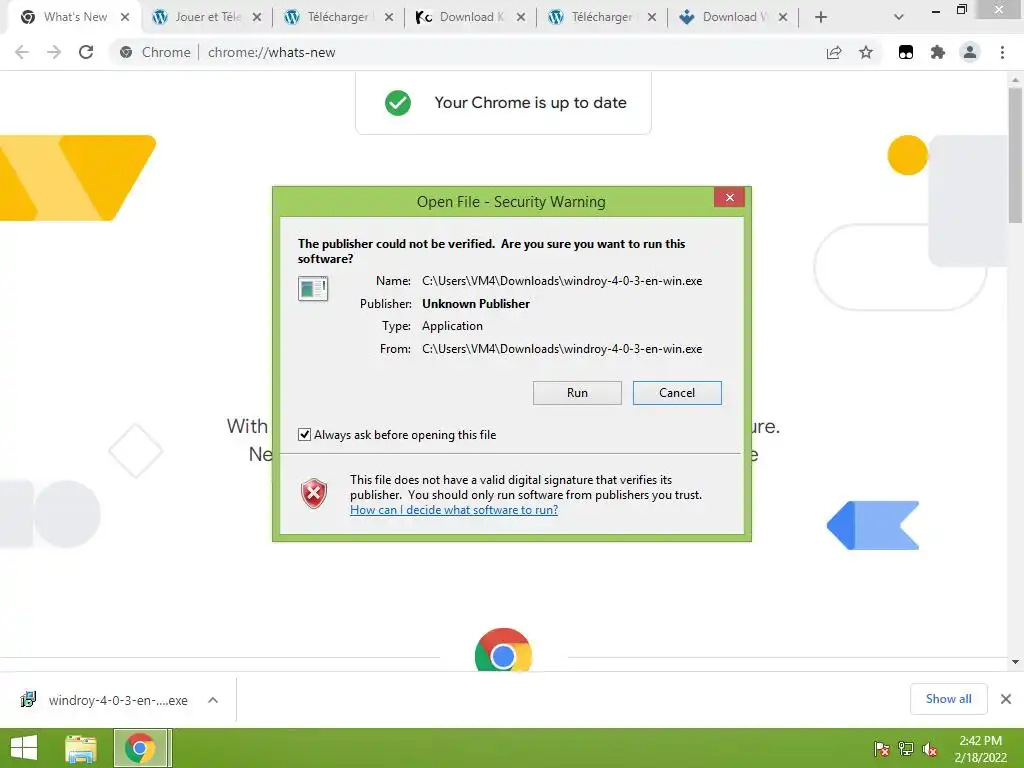Open the Chrome three-dot menu
This screenshot has height=768, width=1024.
pyautogui.click(x=1002, y=52)
